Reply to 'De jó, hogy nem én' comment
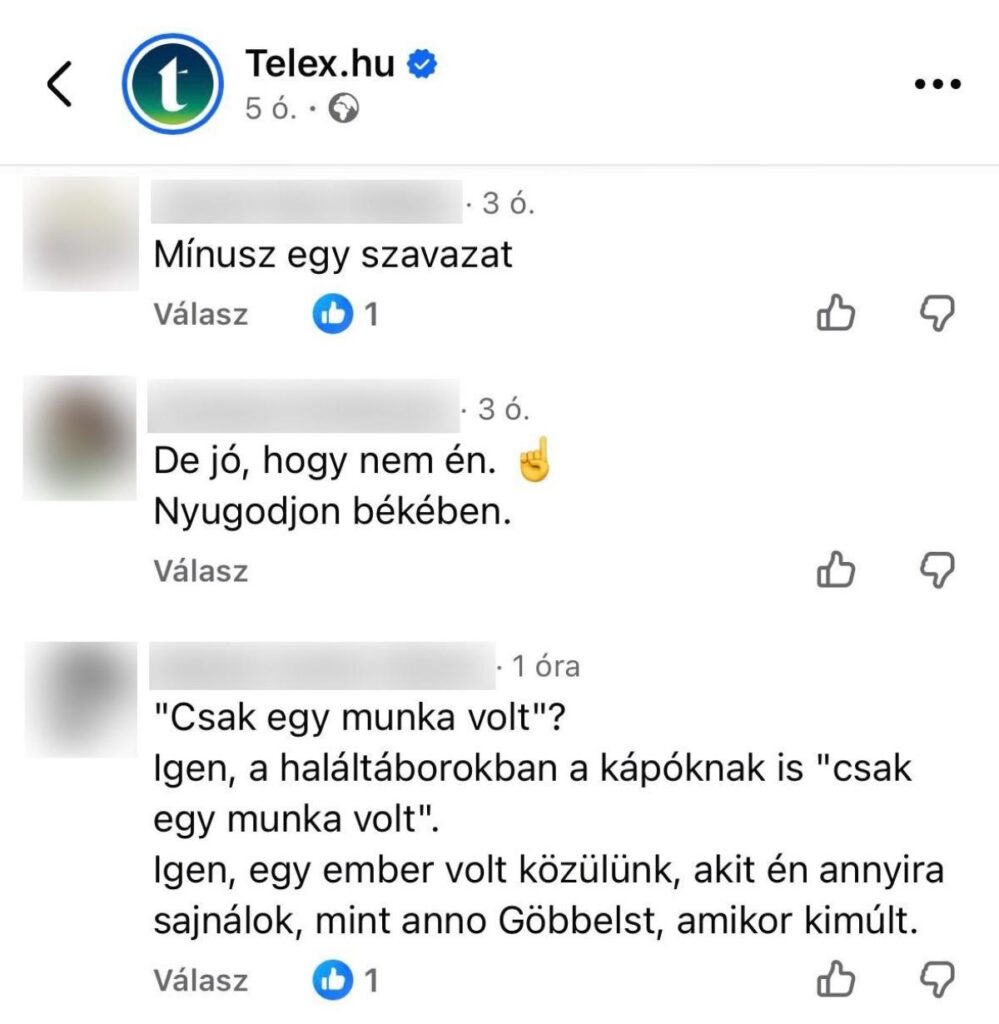 200,571
